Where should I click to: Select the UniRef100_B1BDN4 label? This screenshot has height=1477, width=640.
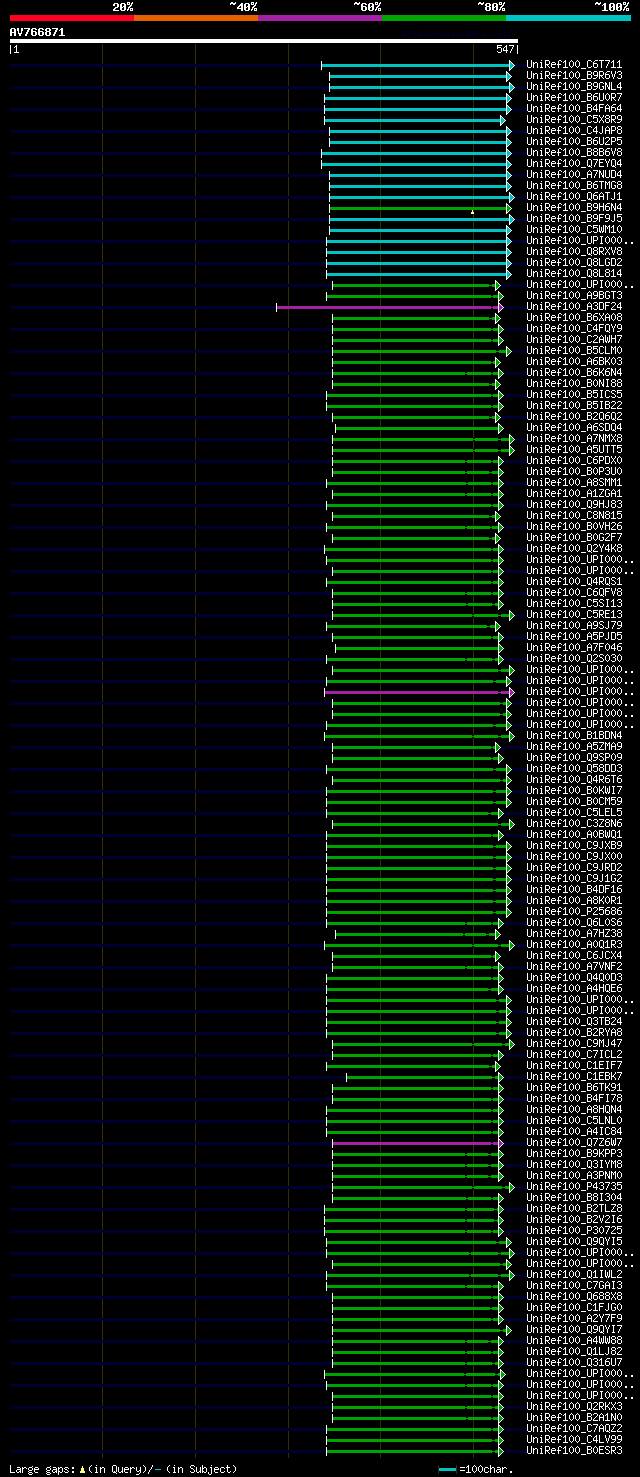574,736
